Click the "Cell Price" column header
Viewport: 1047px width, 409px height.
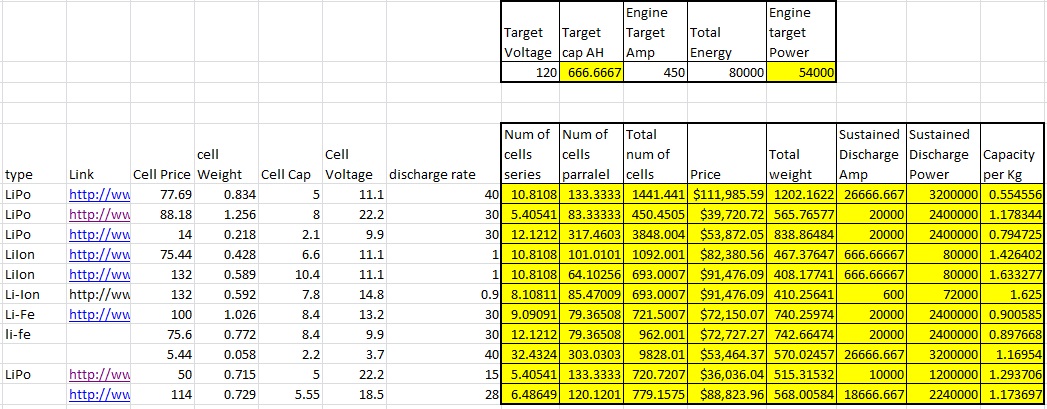pos(162,174)
